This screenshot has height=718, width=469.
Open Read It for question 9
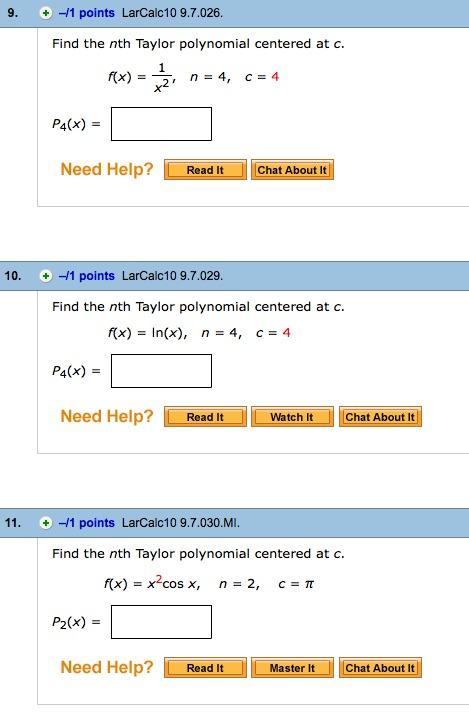click(205, 170)
